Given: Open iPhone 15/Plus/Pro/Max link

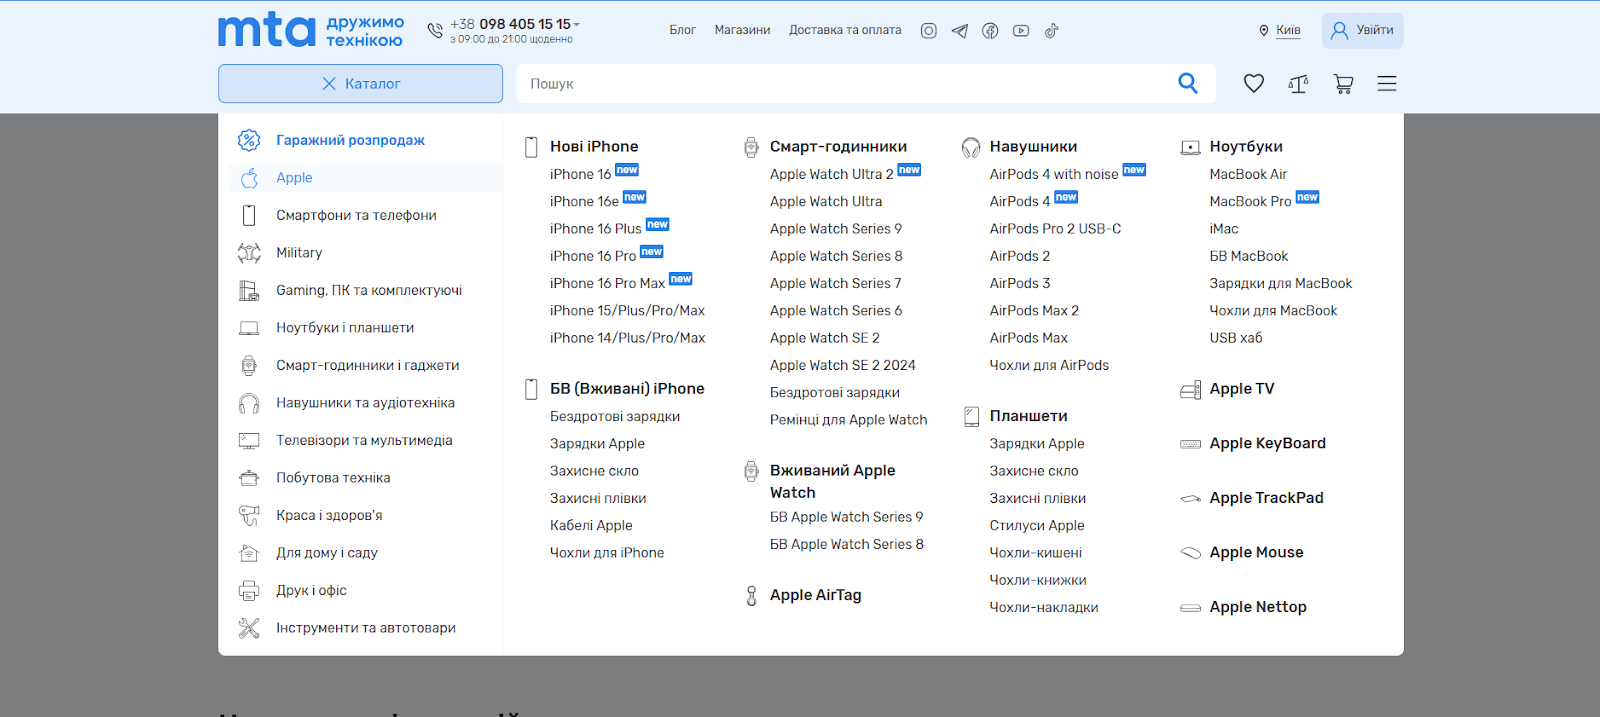Looking at the screenshot, I should pyautogui.click(x=627, y=310).
